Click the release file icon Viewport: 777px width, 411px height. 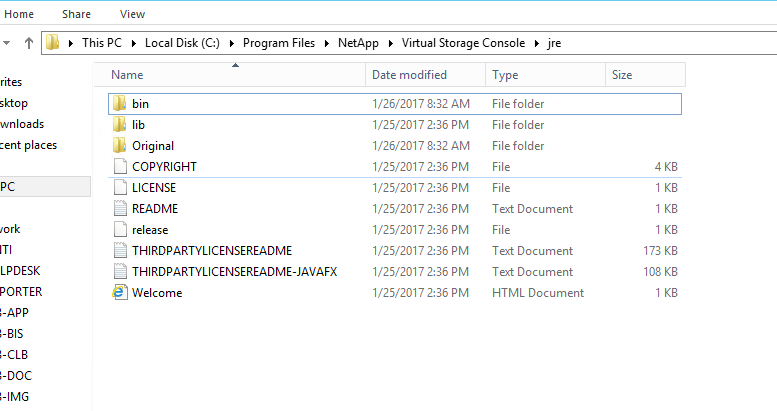[x=119, y=230]
